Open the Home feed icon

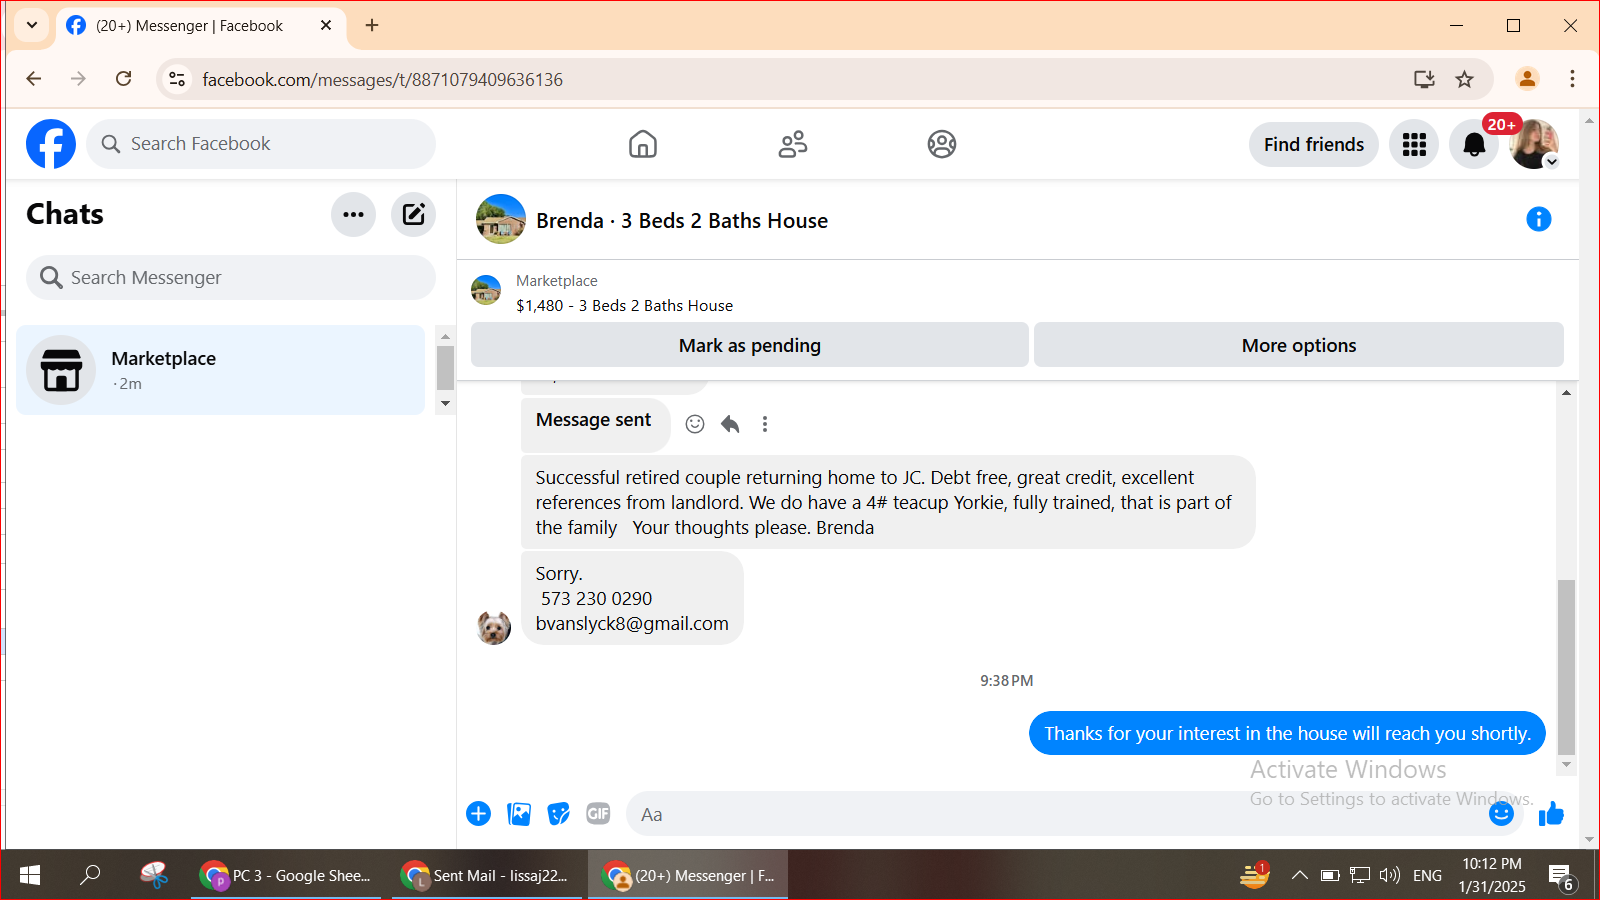643,144
